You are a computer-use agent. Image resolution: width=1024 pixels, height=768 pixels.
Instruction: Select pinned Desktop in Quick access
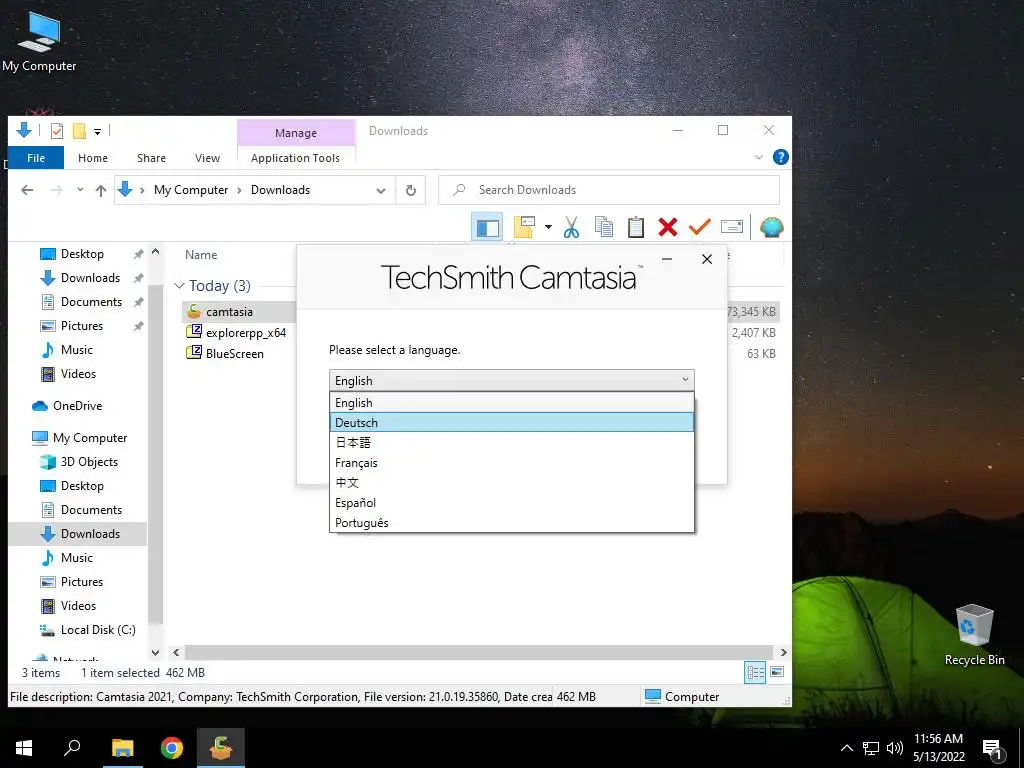click(82, 254)
